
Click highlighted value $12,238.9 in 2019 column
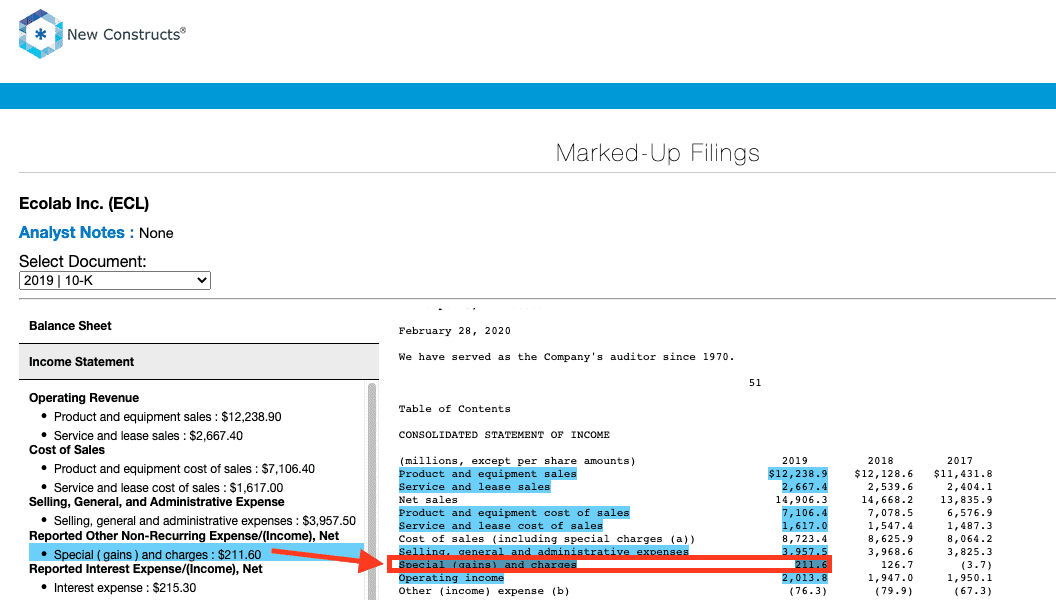coord(797,474)
